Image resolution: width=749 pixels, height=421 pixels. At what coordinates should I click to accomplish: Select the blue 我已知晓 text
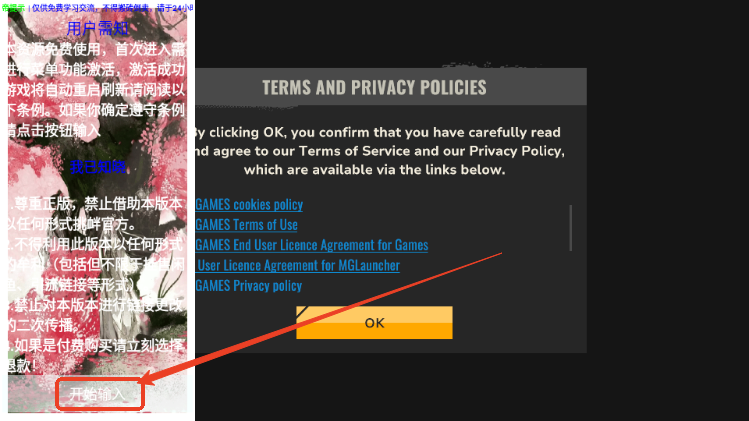tap(98, 167)
